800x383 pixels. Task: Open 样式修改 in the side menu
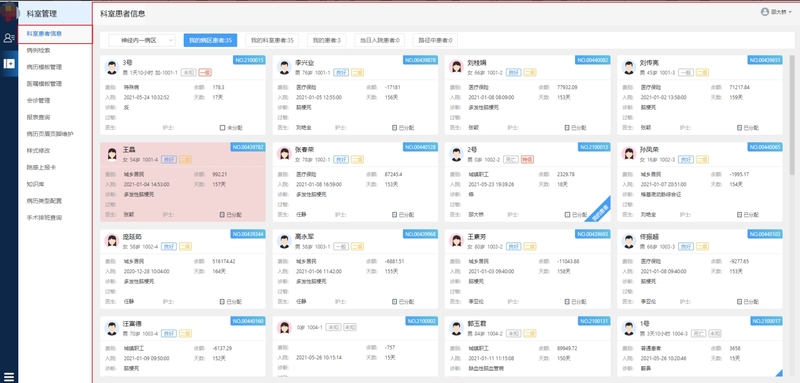[38, 150]
